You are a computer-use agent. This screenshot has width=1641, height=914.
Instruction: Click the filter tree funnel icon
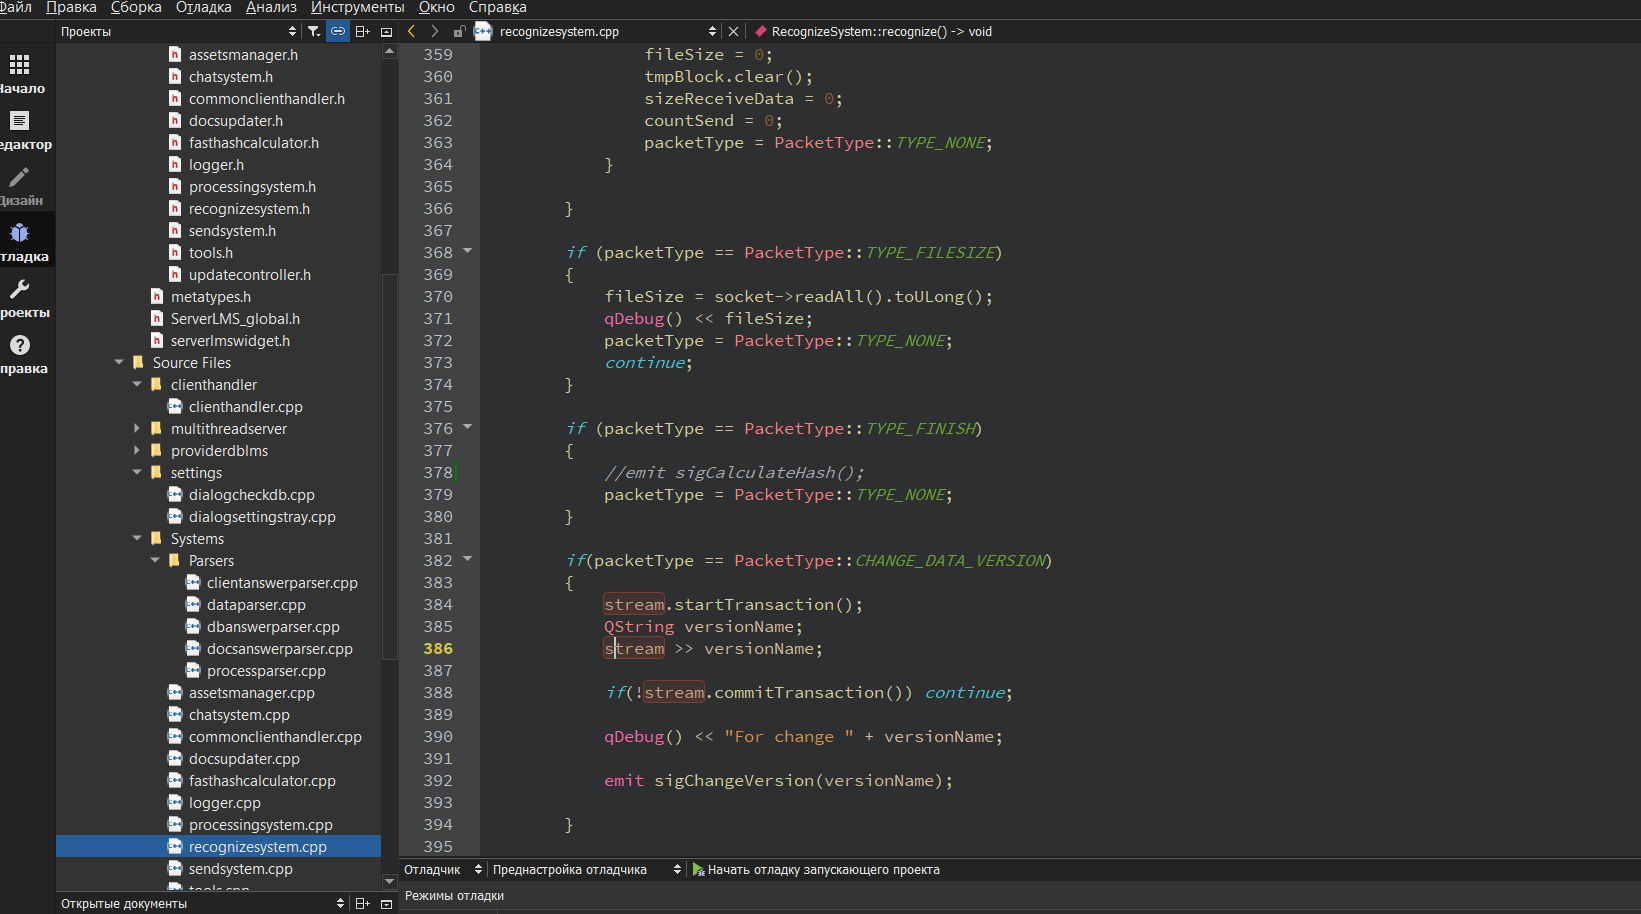click(x=314, y=32)
